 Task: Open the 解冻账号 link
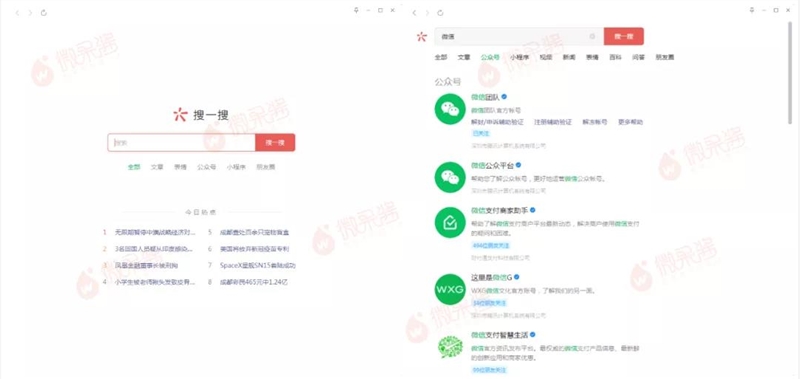595,122
